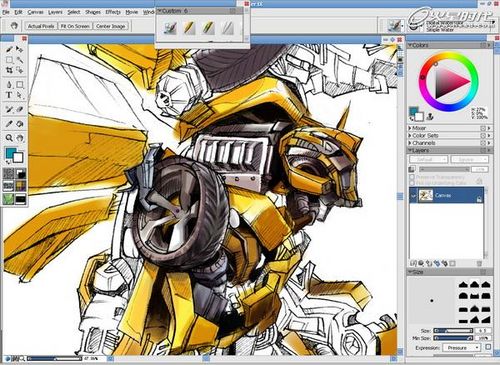This screenshot has height=365, width=500.
Task: Open the Canvas menu
Action: 35,12
